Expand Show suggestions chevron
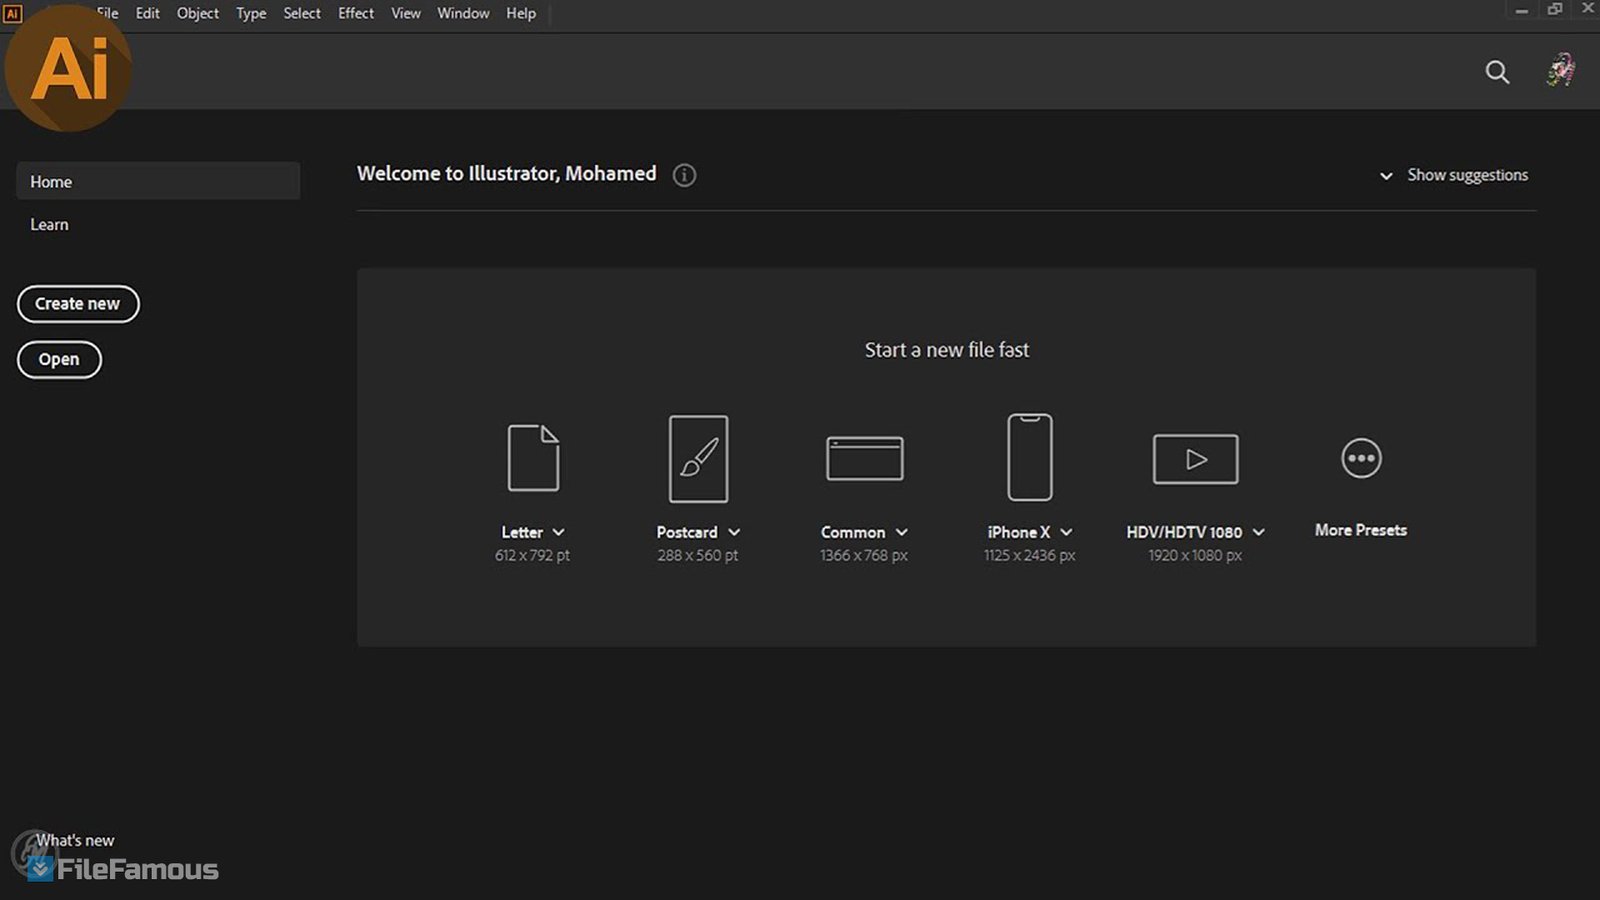 (x=1386, y=176)
